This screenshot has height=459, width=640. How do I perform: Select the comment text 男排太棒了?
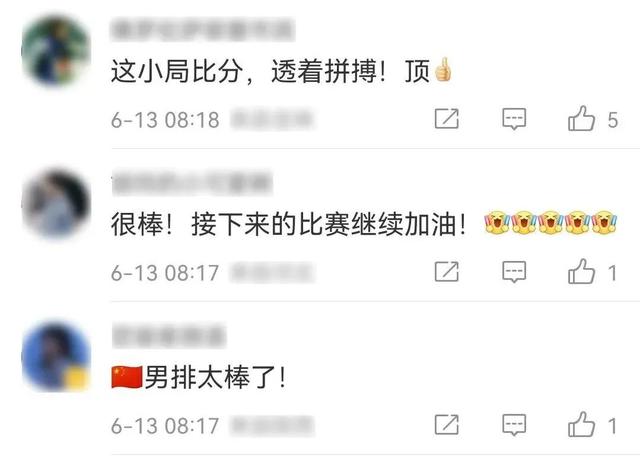point(216,377)
